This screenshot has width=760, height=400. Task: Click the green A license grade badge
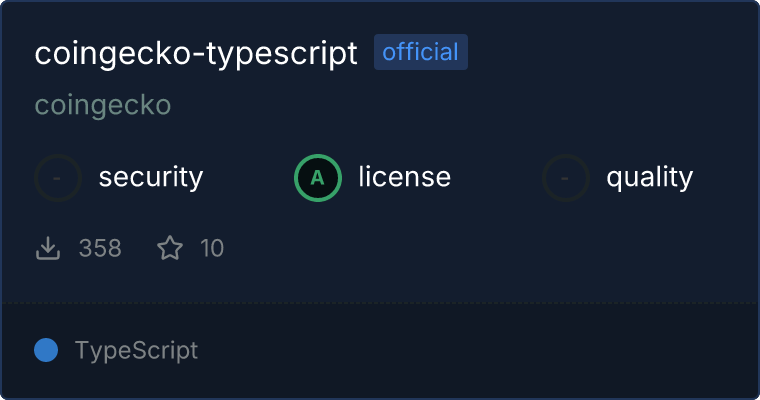(x=318, y=178)
